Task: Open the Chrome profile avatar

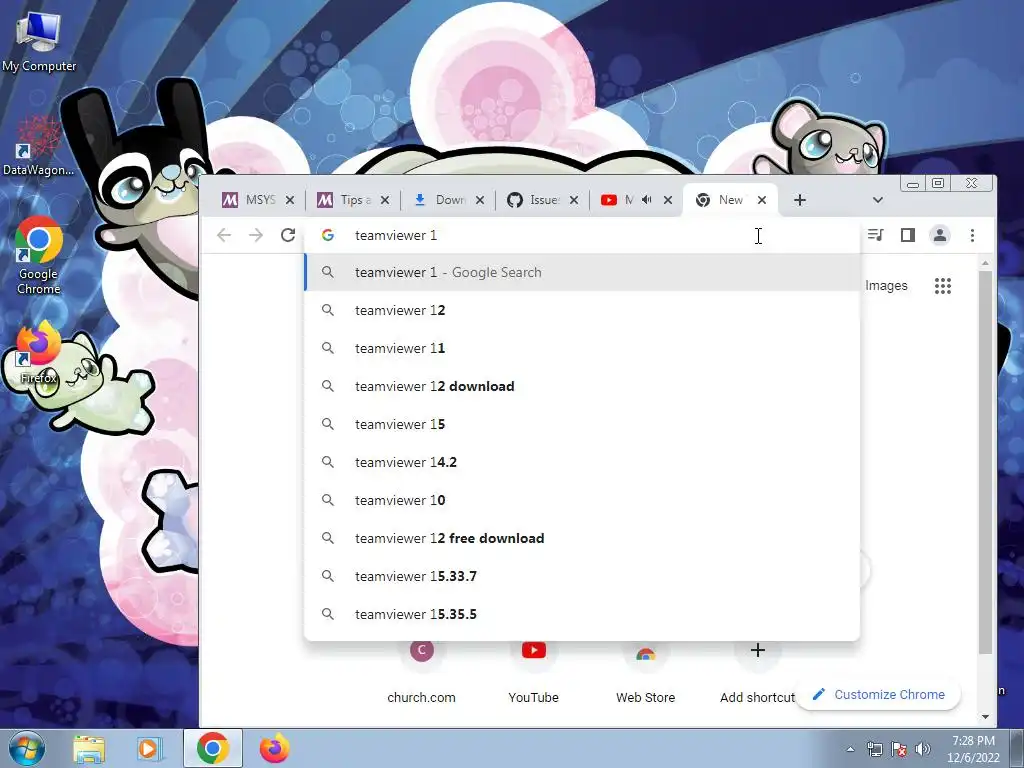Action: tap(940, 235)
